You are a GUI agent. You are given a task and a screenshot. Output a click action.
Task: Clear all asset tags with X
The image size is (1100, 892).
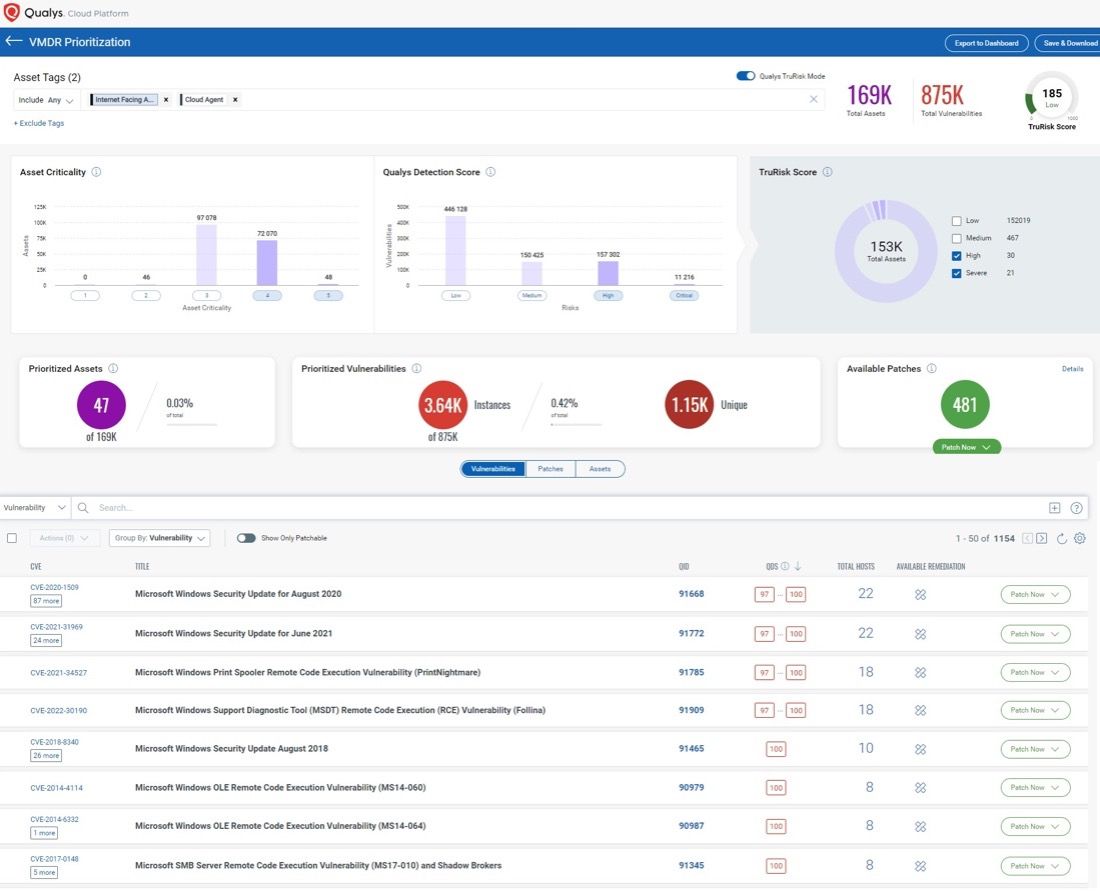point(814,99)
